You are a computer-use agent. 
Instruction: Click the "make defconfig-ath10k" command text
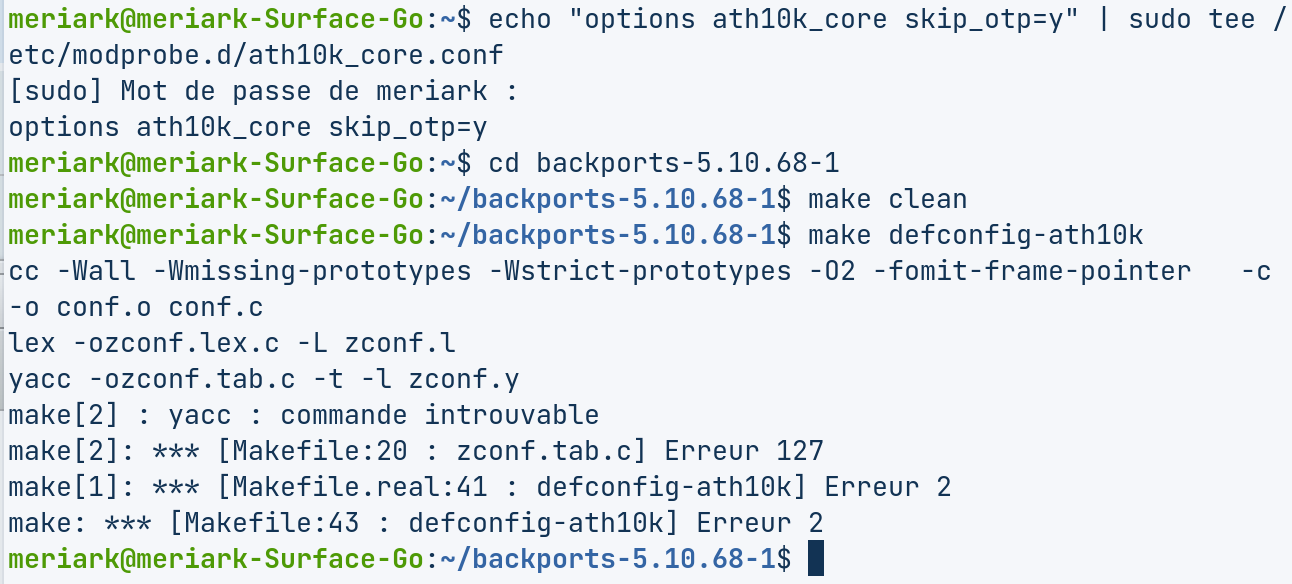coord(975,235)
